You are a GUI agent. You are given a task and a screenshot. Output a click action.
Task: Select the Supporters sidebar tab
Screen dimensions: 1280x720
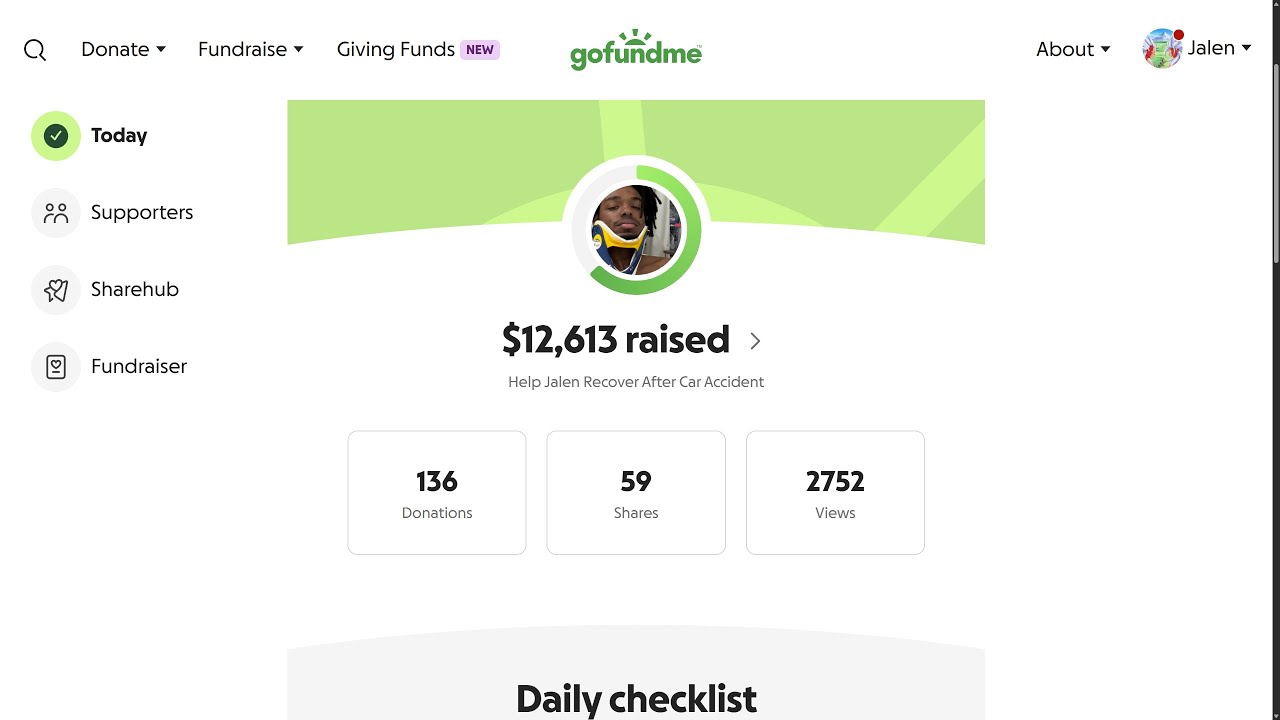142,212
